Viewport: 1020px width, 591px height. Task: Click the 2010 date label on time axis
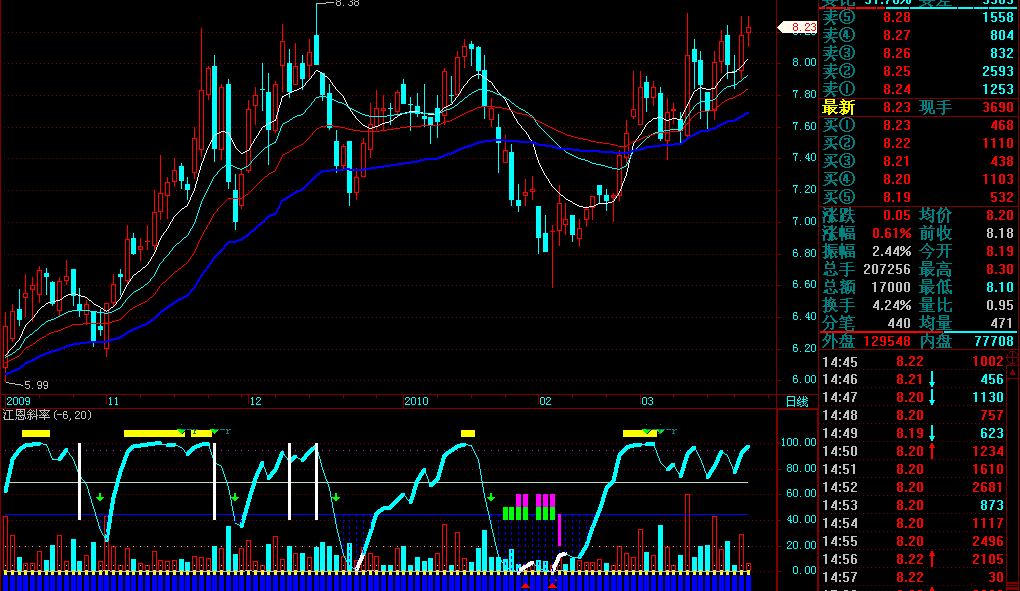coord(416,401)
